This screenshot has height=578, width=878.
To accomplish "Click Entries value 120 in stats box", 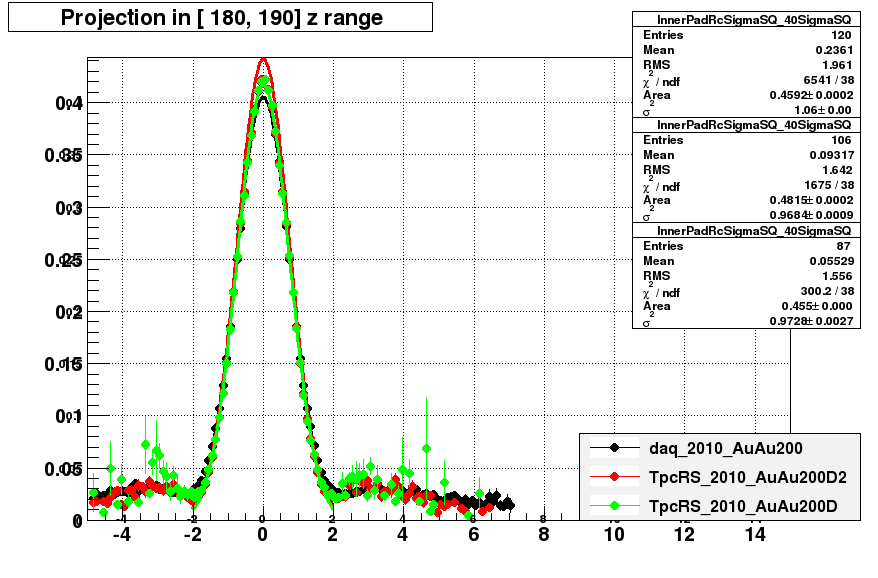I will (841, 35).
